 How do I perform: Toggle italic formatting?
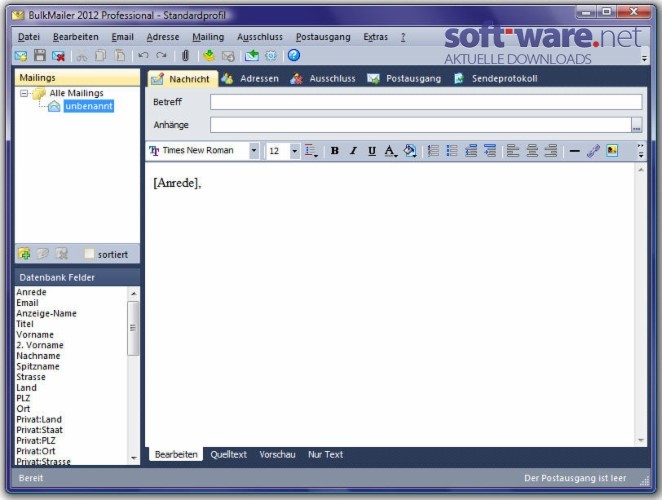click(x=353, y=151)
